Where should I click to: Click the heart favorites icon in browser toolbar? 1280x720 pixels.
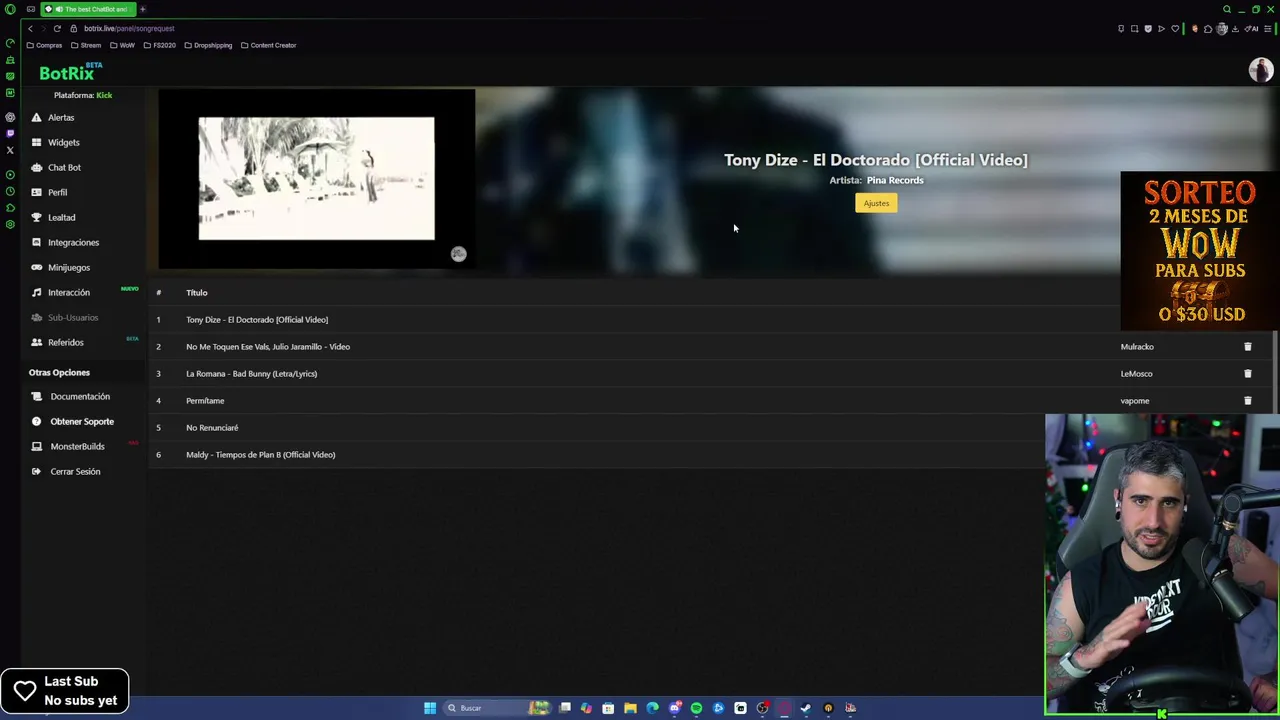[1175, 29]
